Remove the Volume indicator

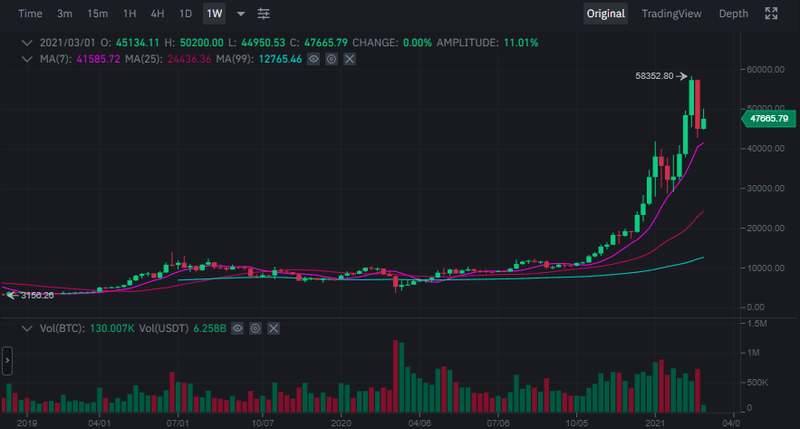point(273,328)
